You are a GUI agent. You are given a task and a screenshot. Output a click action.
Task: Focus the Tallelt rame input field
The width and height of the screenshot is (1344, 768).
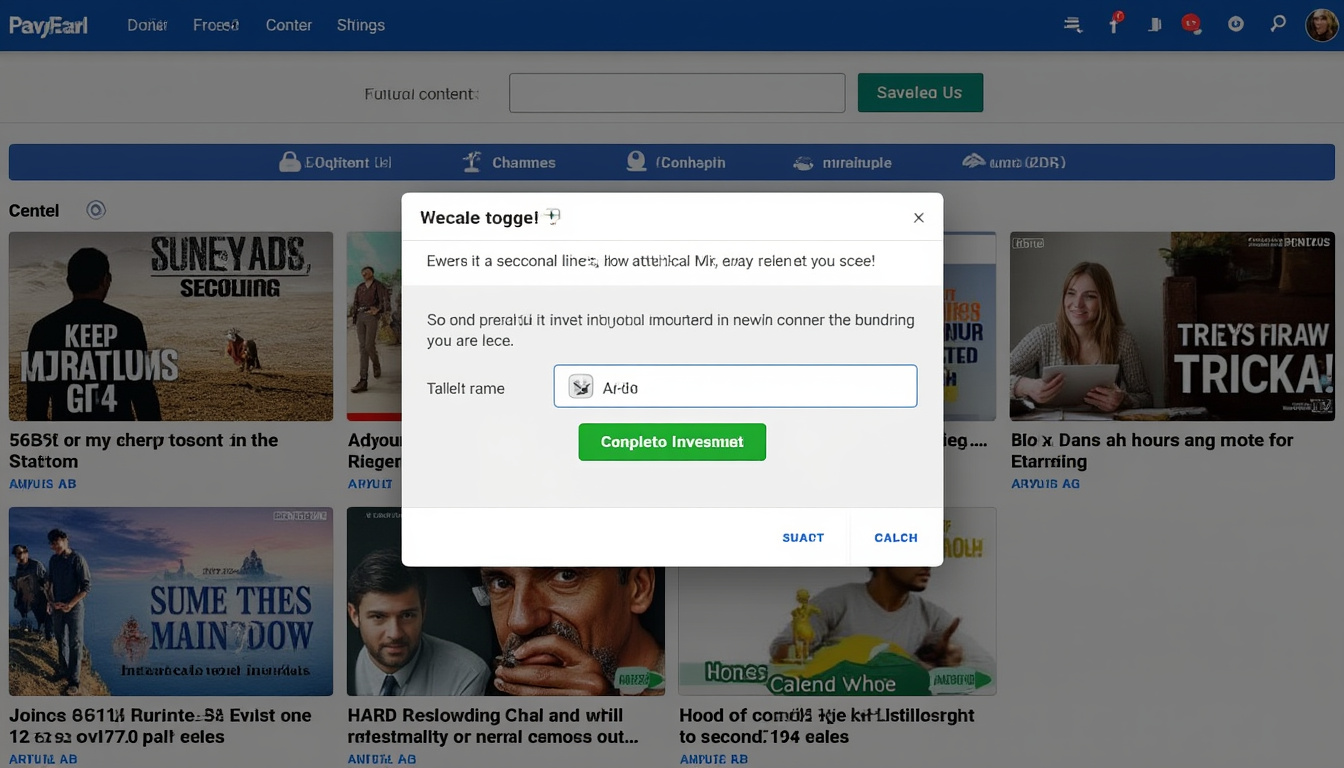pyautogui.click(x=735, y=386)
